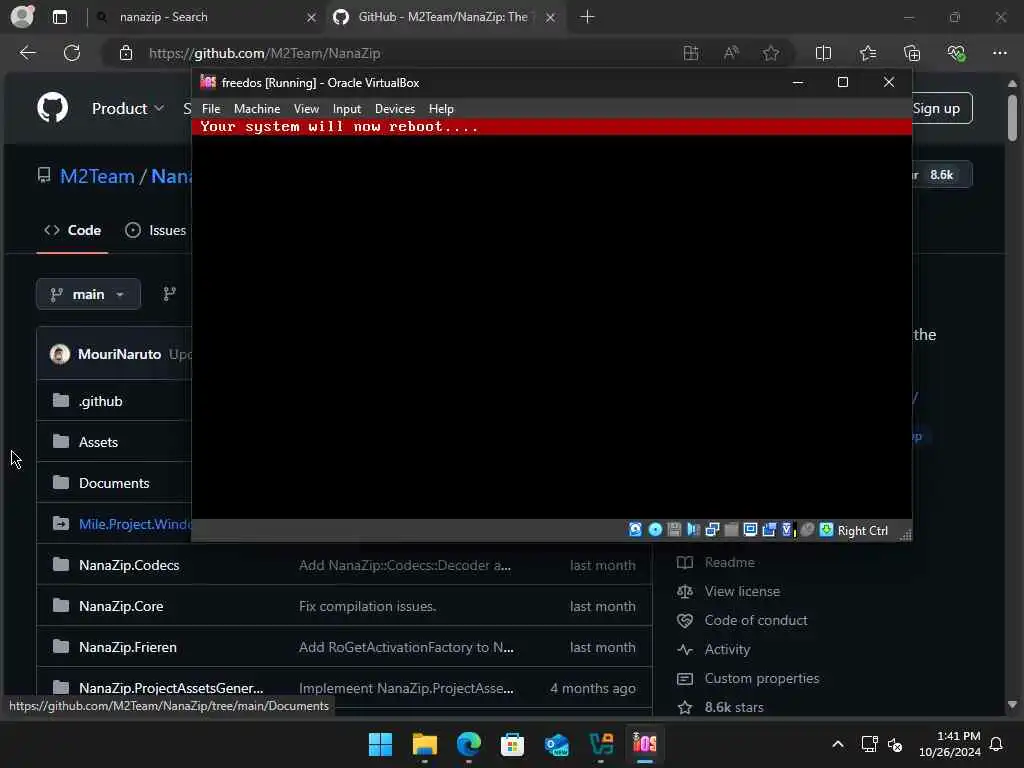Open Browser essentials heart icon
This screenshot has width=1024, height=768.
coord(956,54)
